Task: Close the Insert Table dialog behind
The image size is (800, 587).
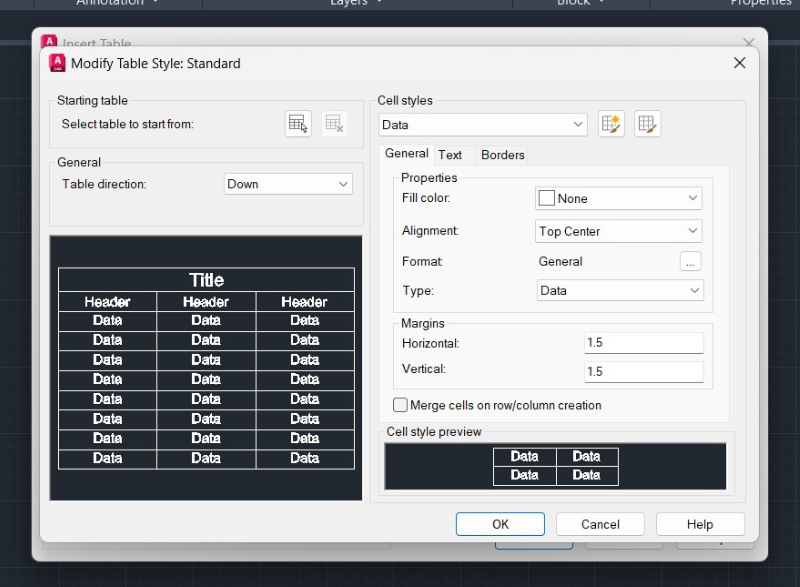Action: pos(748,43)
